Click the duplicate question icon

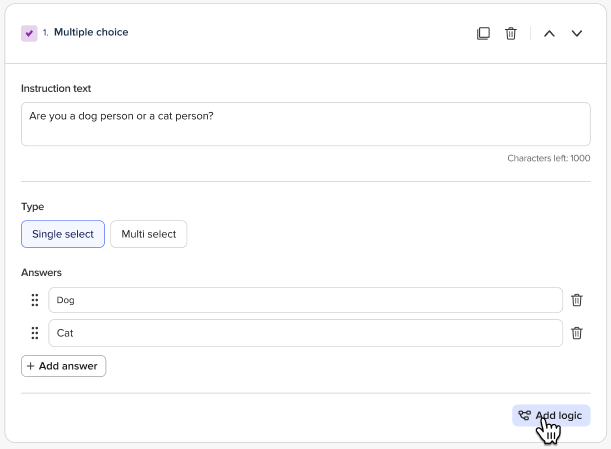483,33
